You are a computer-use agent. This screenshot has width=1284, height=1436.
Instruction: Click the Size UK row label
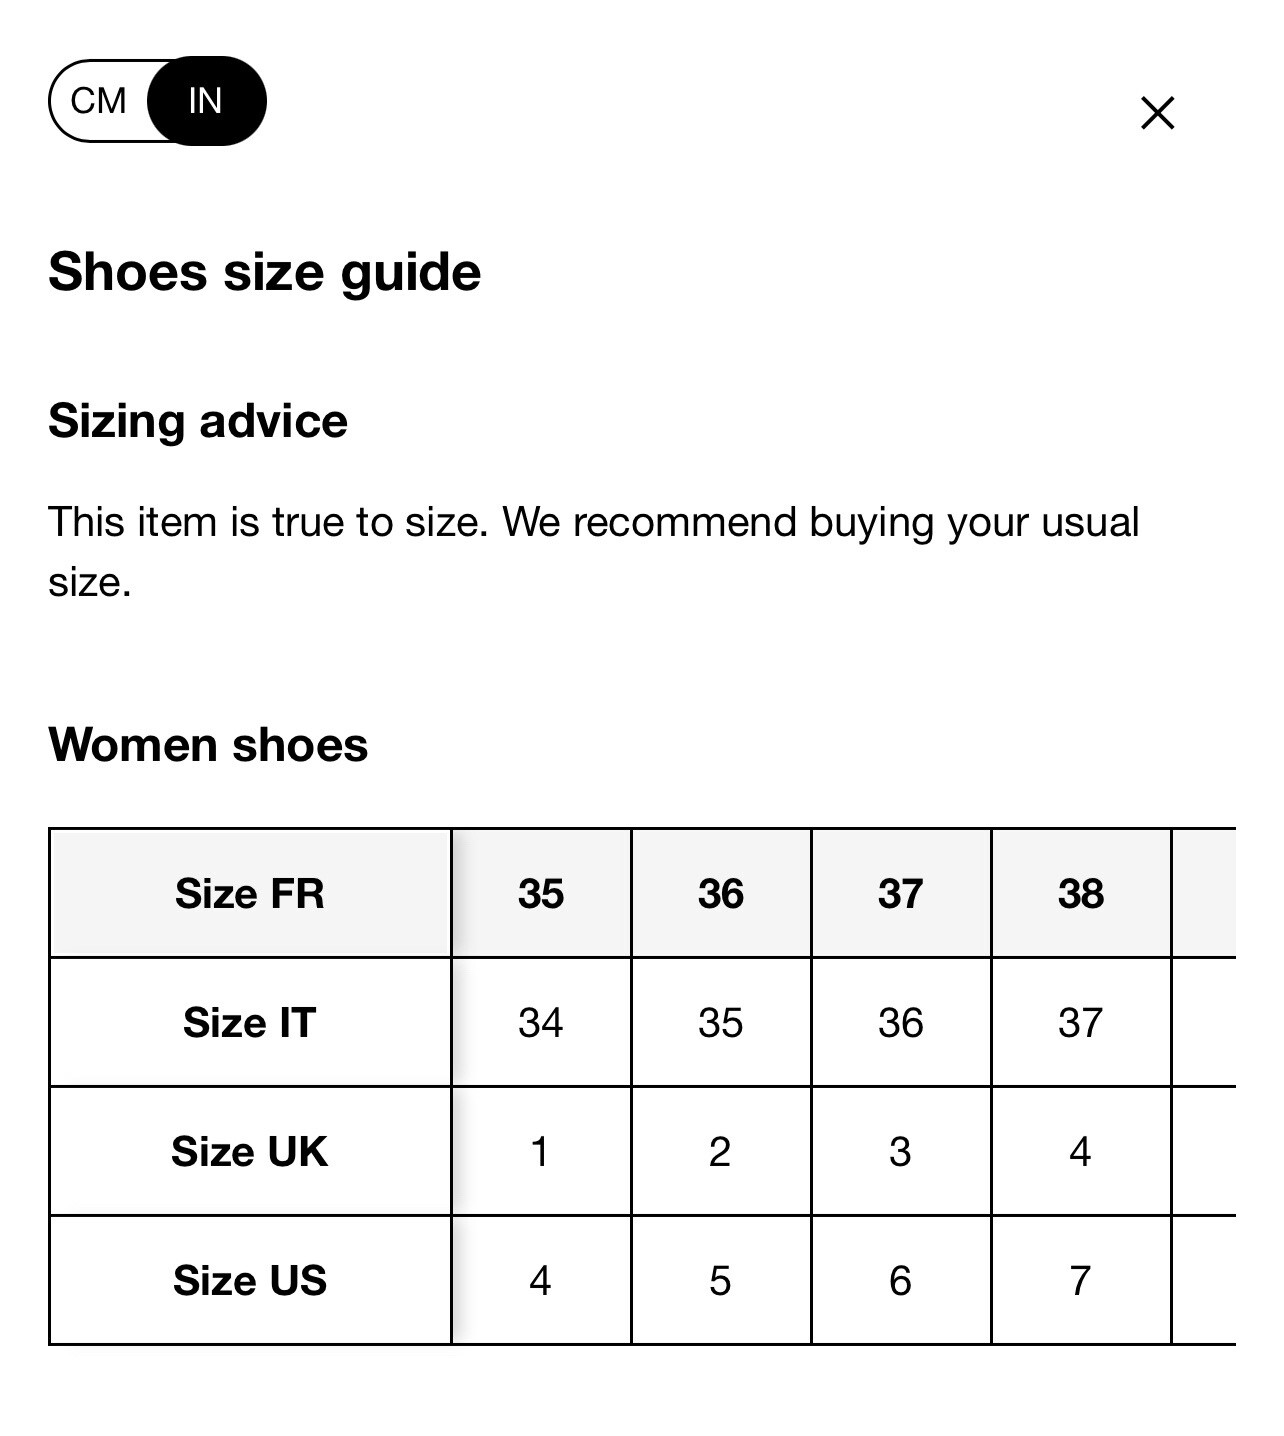coord(250,1151)
